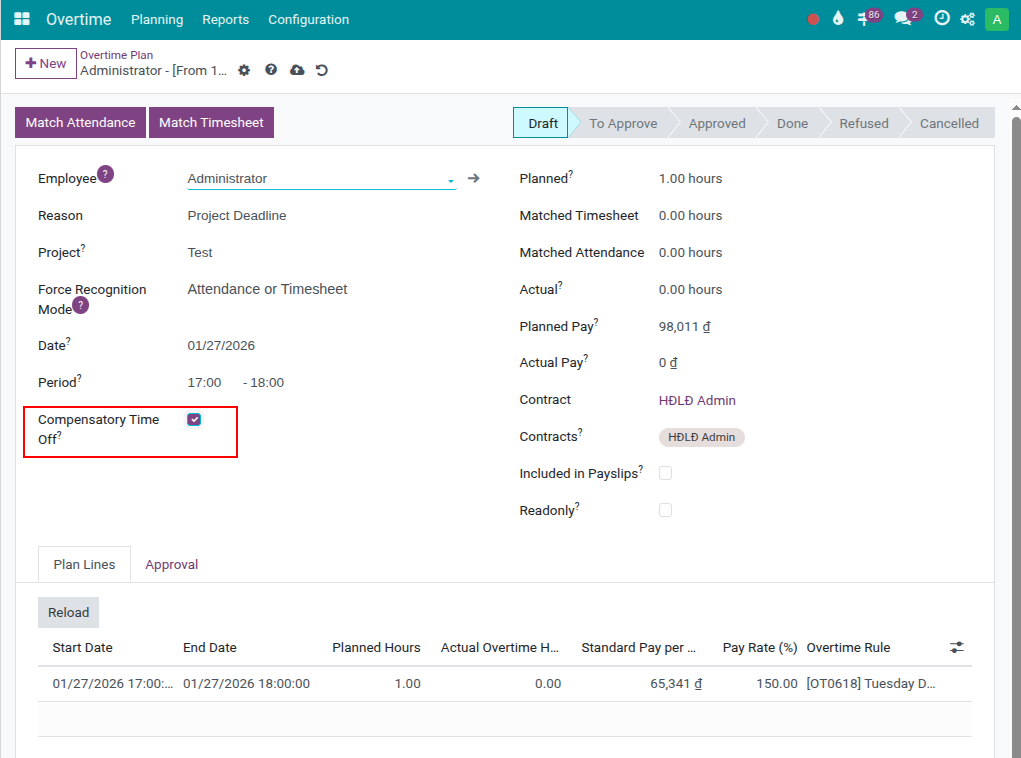Click the clock timesheet icon in top bar
The image size is (1021, 758).
[941, 18]
